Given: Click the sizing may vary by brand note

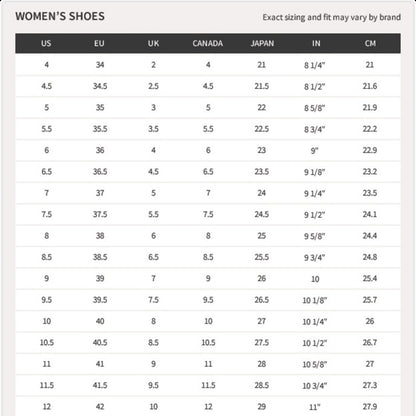Looking at the screenshot, I should pos(332,17).
